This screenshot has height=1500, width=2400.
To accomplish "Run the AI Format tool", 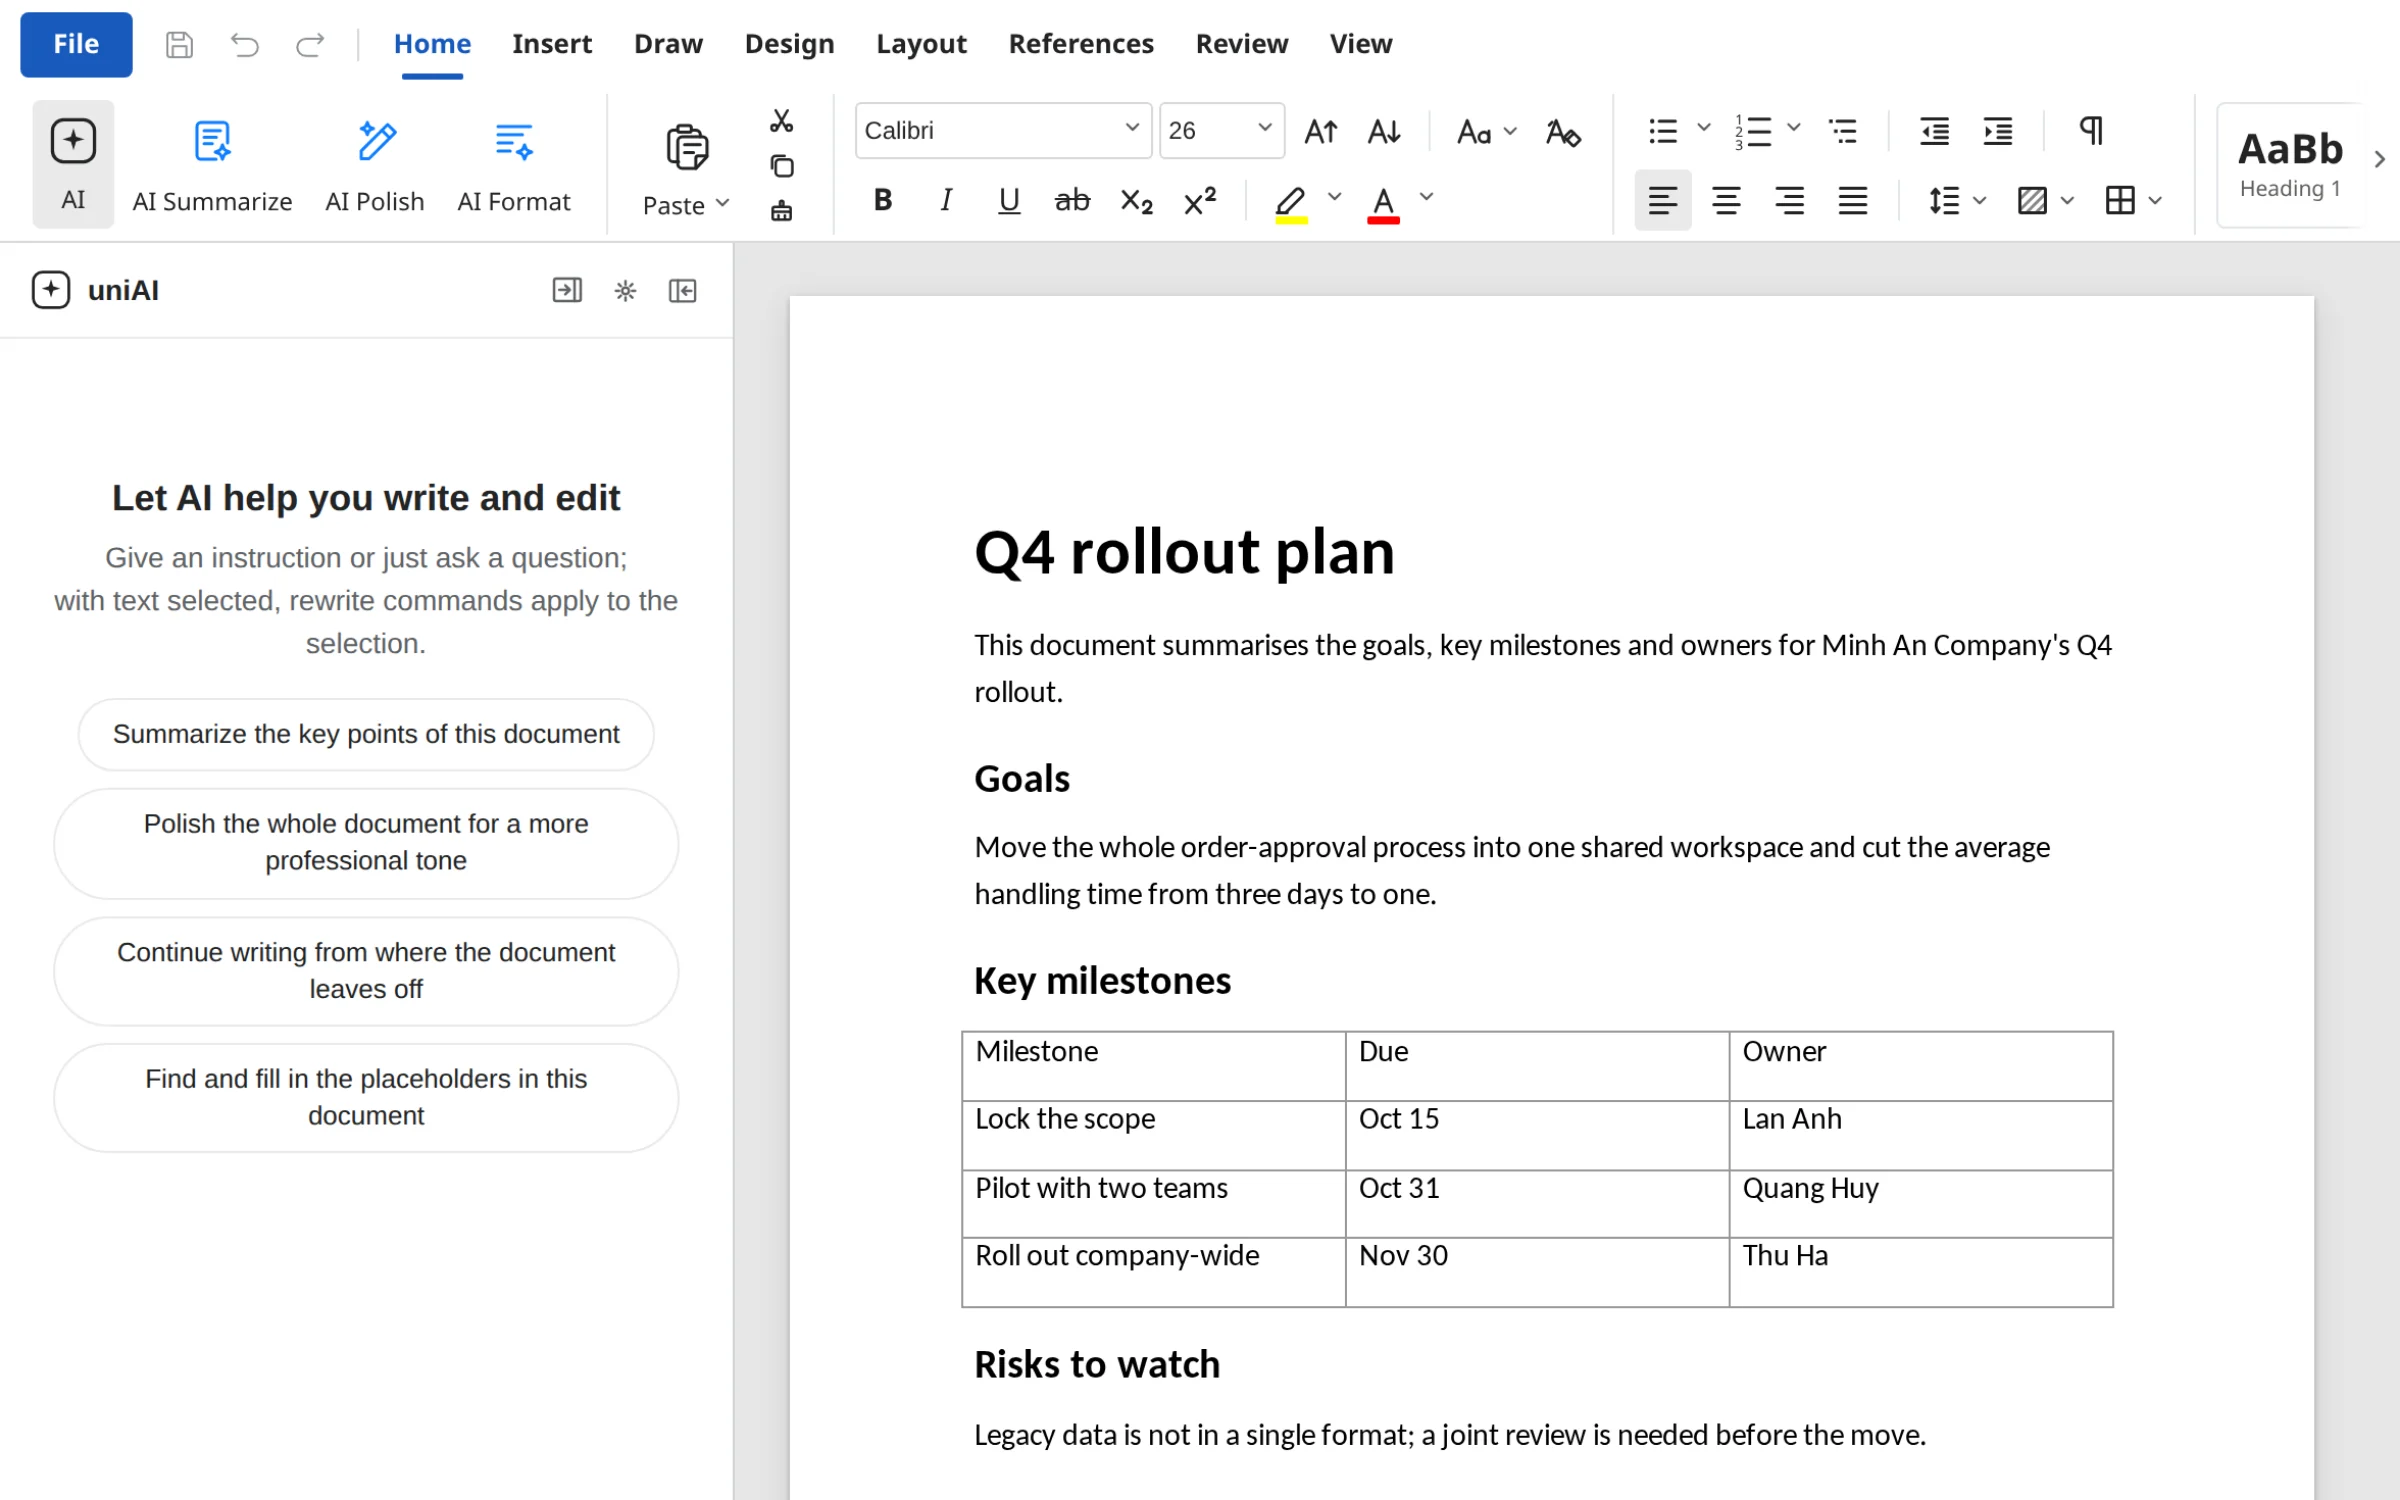I will click(514, 164).
